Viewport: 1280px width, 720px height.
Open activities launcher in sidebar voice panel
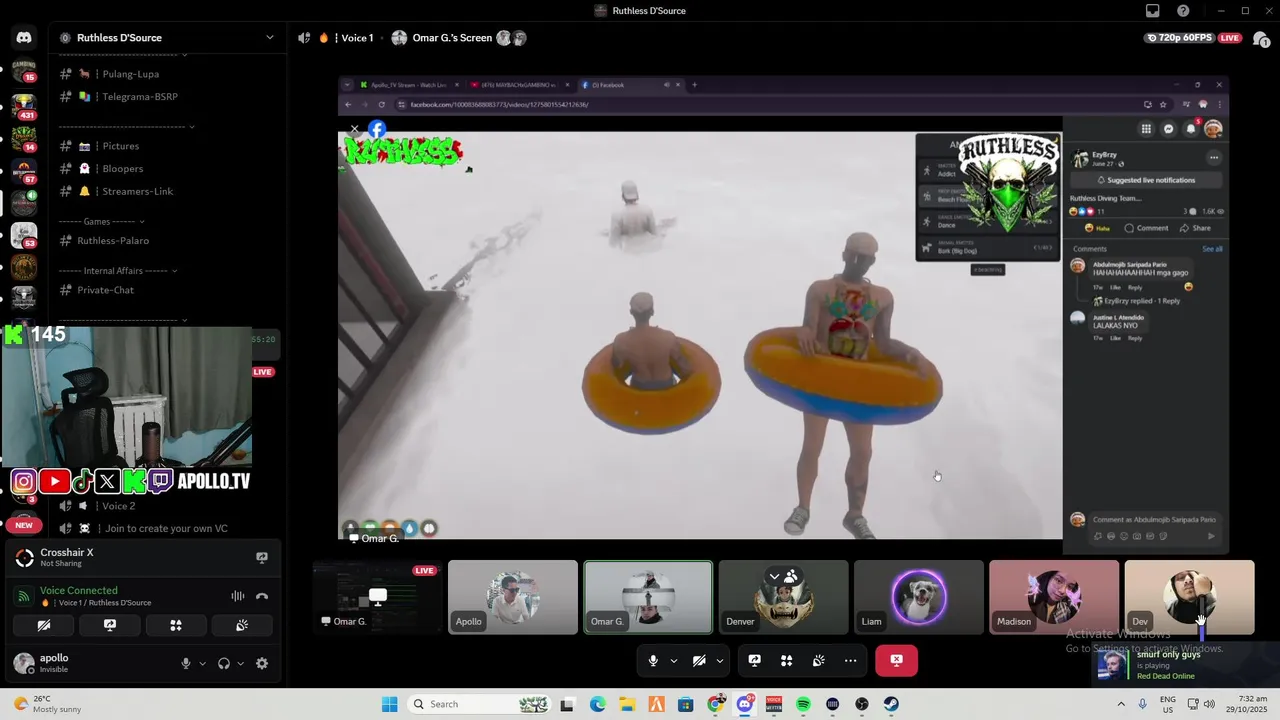click(176, 625)
